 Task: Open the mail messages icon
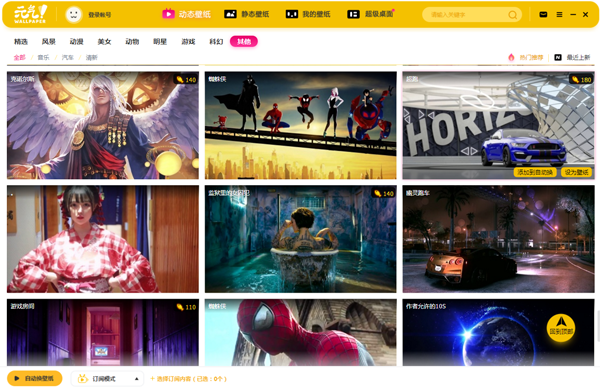pyautogui.click(x=543, y=15)
